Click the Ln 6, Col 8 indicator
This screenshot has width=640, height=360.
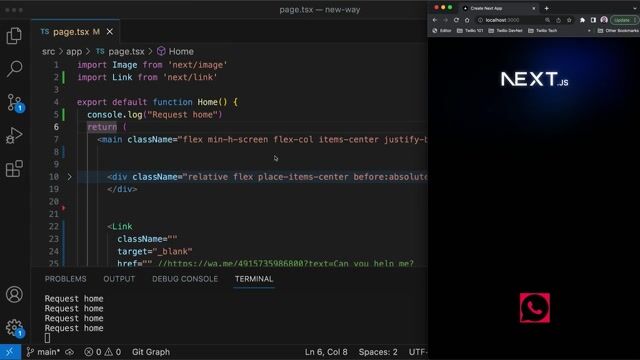point(326,352)
